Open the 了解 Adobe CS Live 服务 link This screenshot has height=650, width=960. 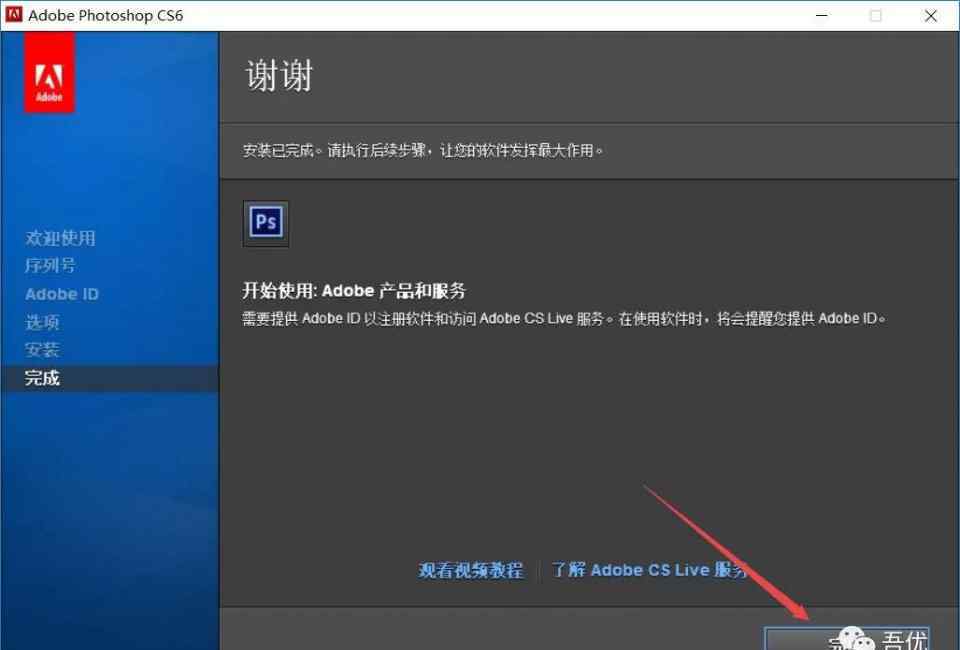pyautogui.click(x=650, y=570)
